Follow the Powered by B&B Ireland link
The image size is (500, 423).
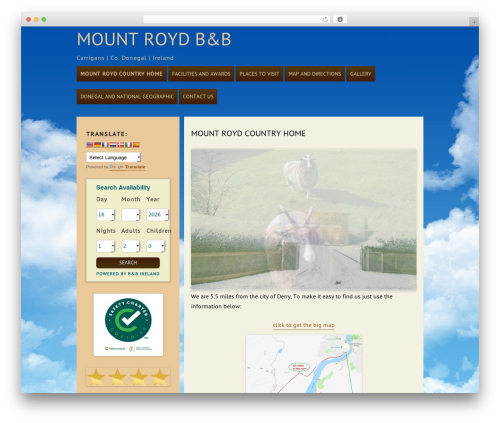point(128,274)
